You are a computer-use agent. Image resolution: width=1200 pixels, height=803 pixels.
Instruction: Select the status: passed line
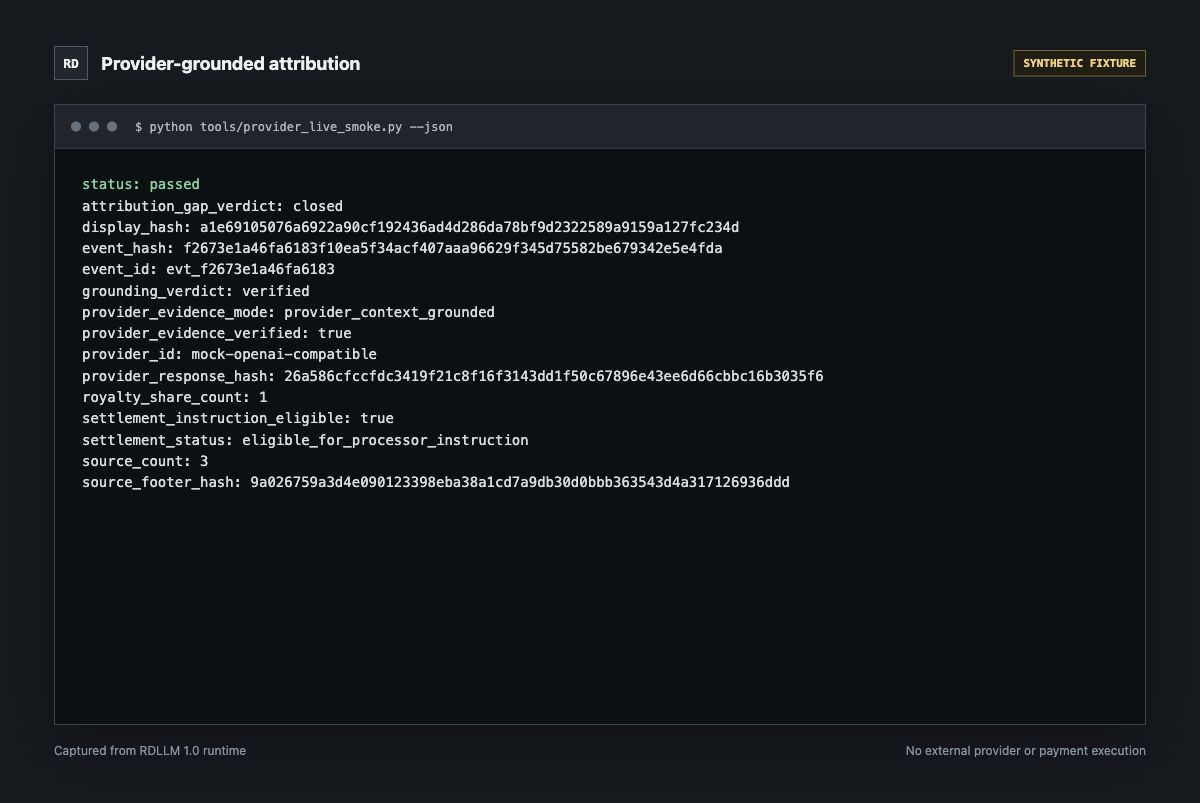click(x=141, y=184)
